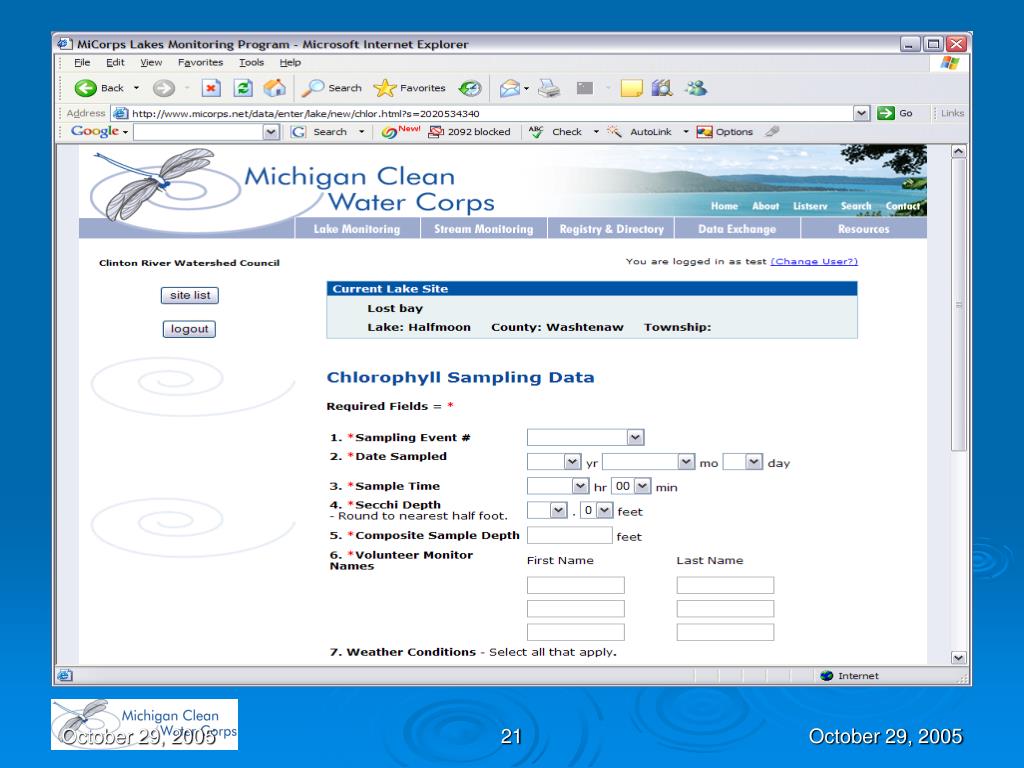This screenshot has height=768, width=1024.
Task: Click the site list button
Action: [190, 295]
